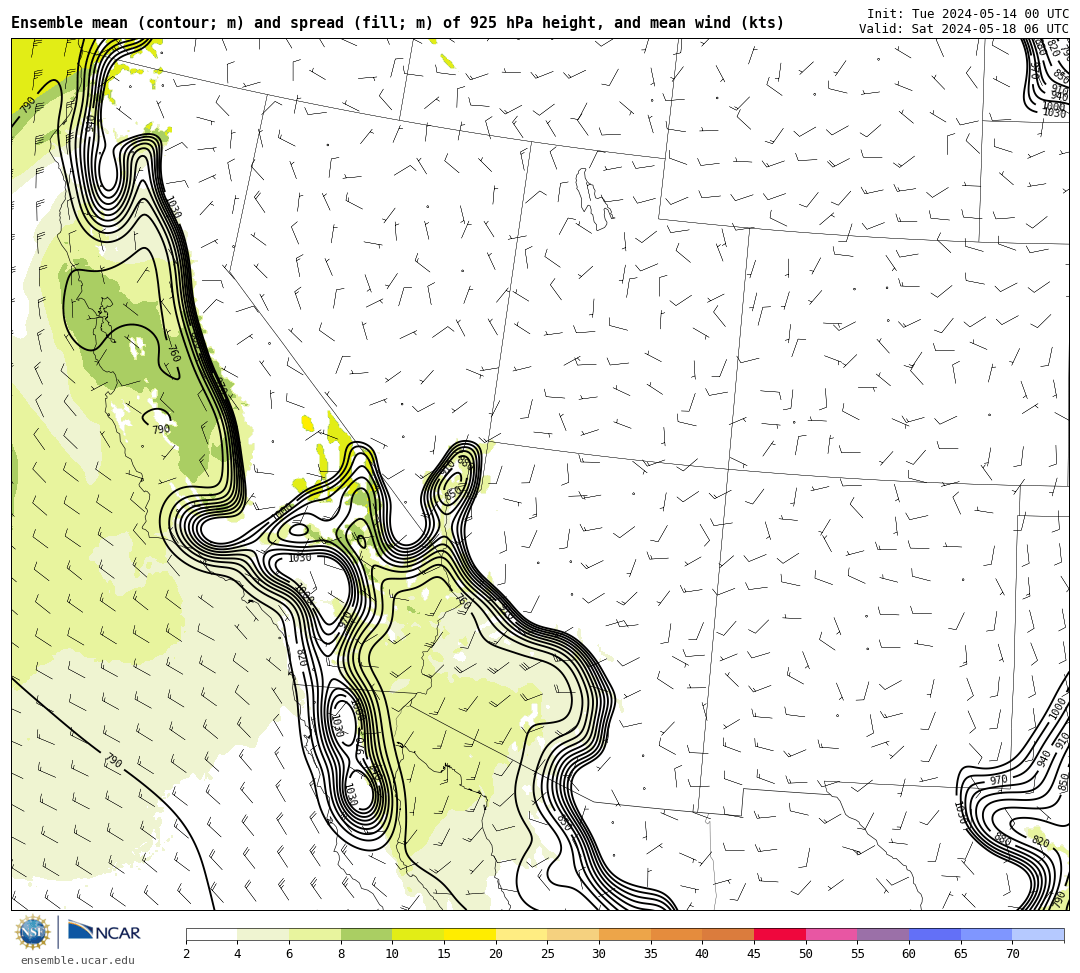The width and height of the screenshot is (1080, 973).
Task: Click the colorbar tick label 50
Action: point(806,954)
